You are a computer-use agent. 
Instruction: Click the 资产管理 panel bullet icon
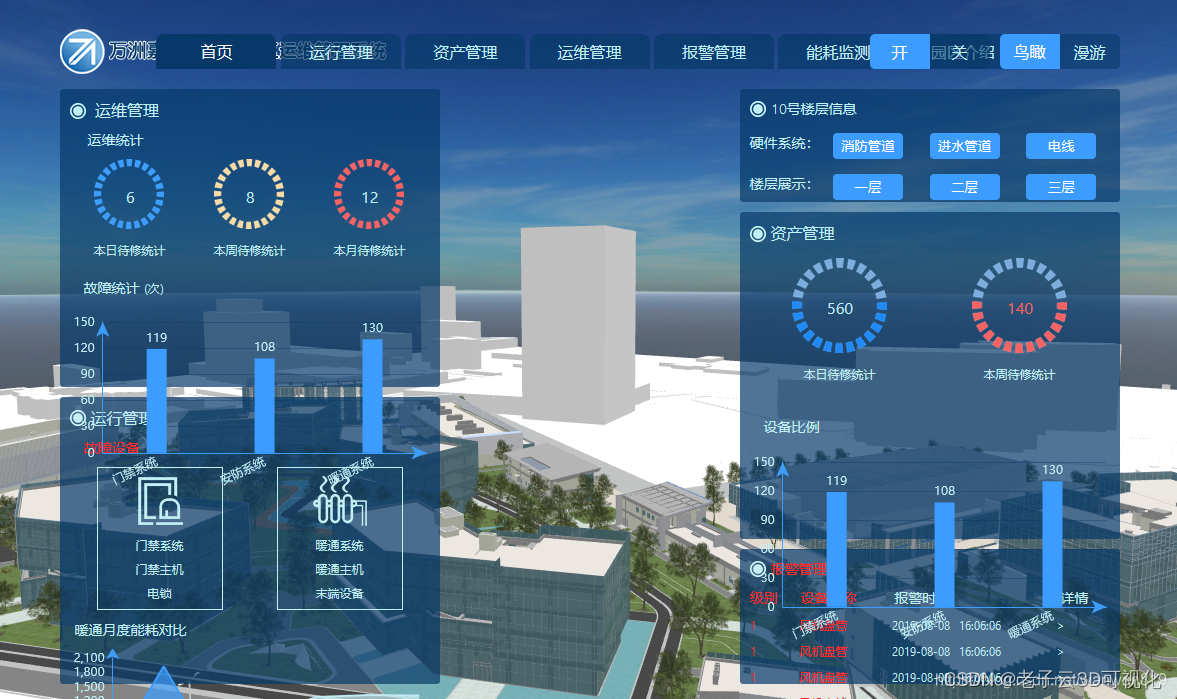(757, 234)
